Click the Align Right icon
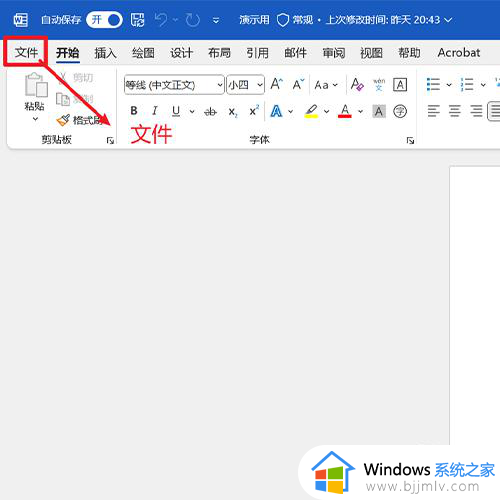This screenshot has width=500, height=500. pos(476,111)
